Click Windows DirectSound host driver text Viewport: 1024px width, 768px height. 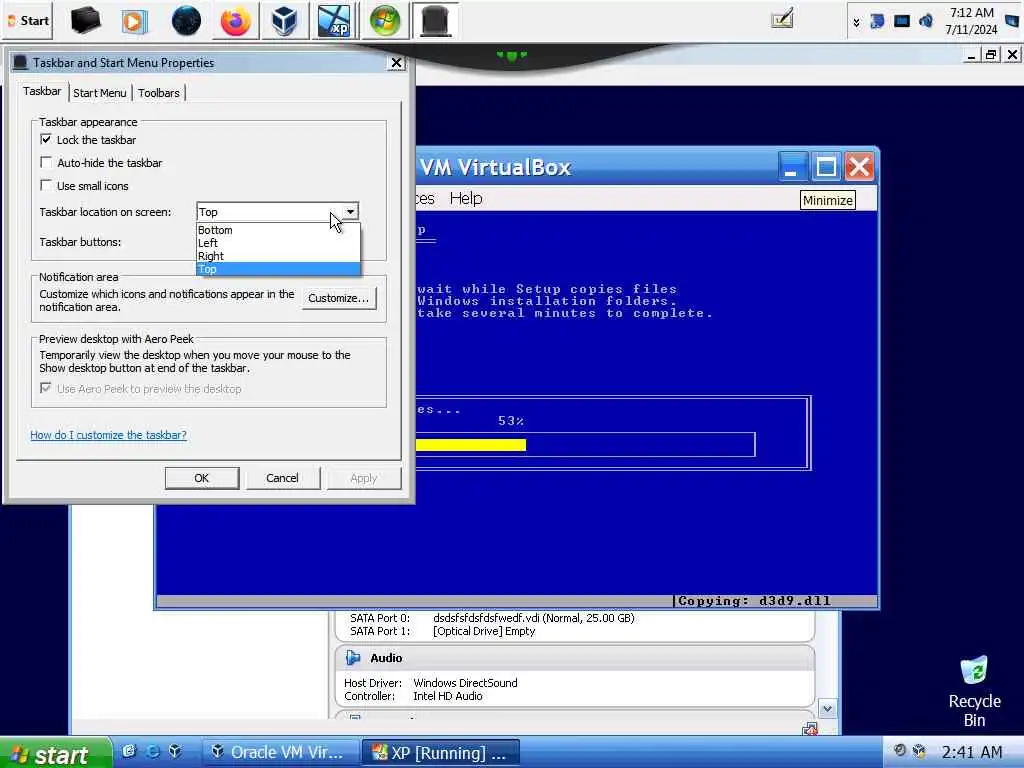(465, 682)
